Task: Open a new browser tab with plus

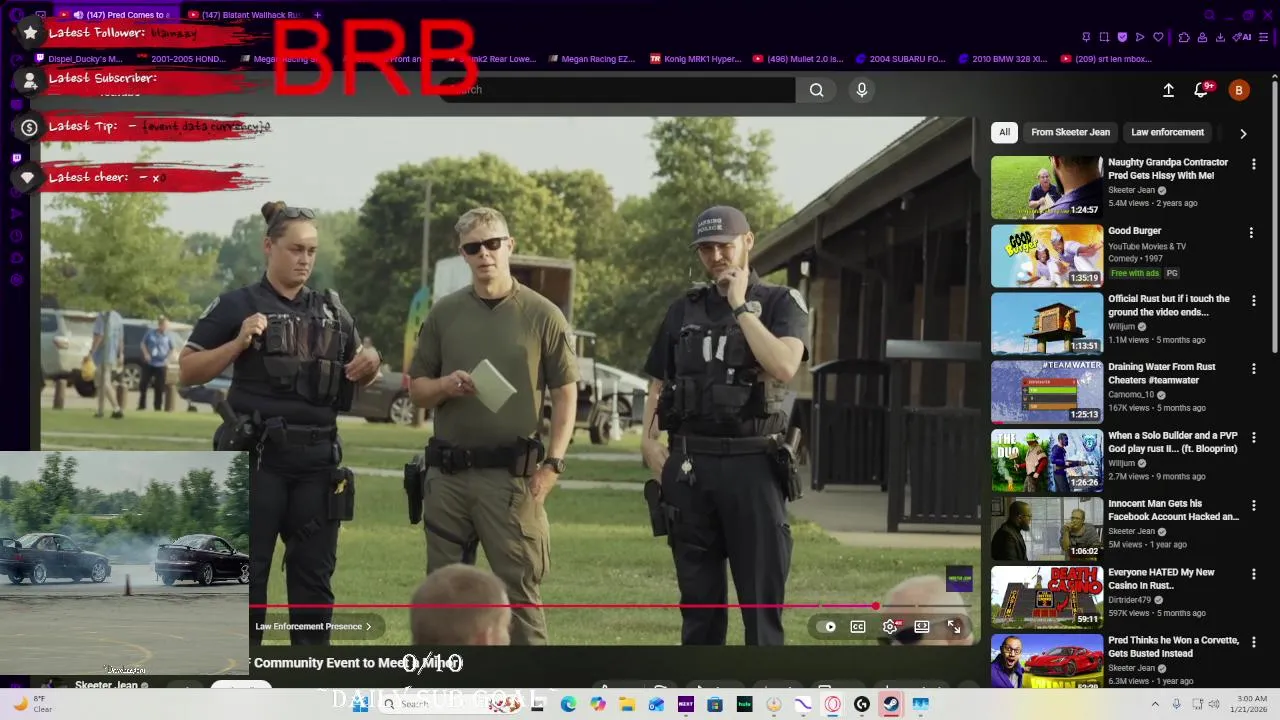Action: click(318, 15)
